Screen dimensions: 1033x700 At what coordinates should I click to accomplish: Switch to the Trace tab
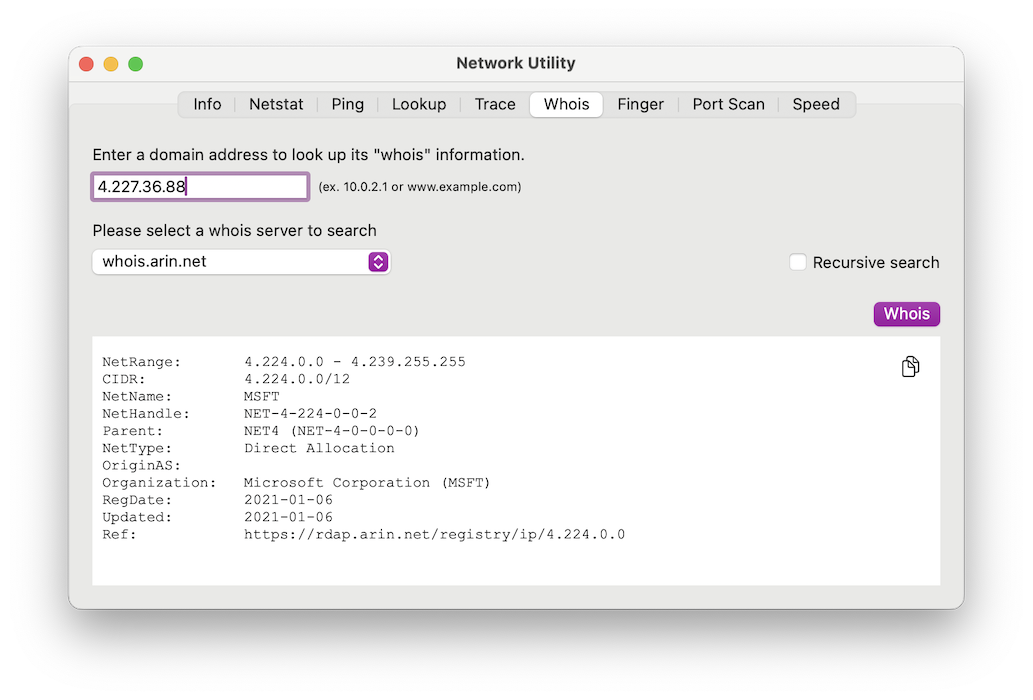(x=495, y=104)
